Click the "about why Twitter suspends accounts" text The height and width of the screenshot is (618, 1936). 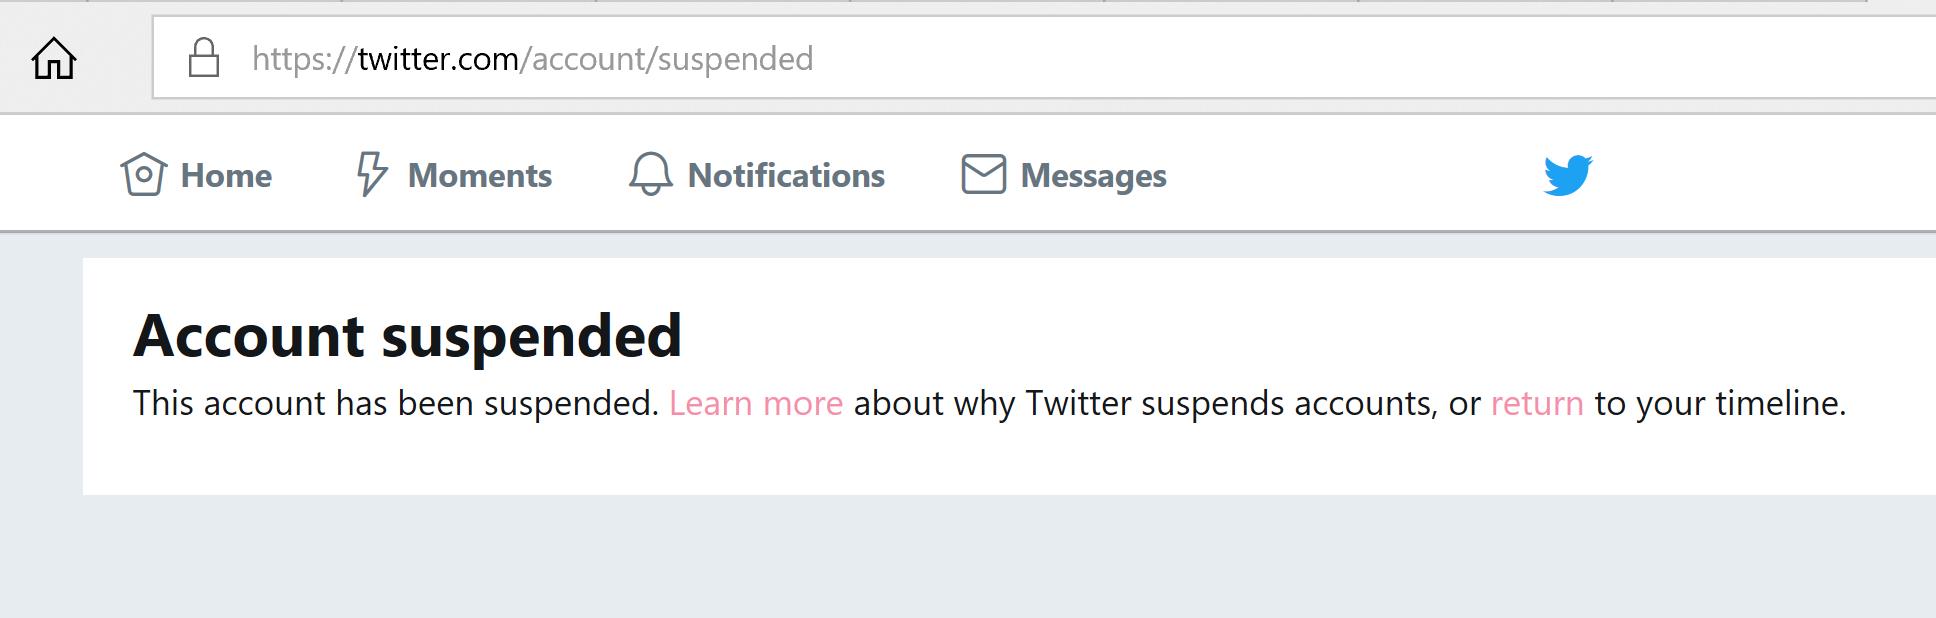[1145, 403]
